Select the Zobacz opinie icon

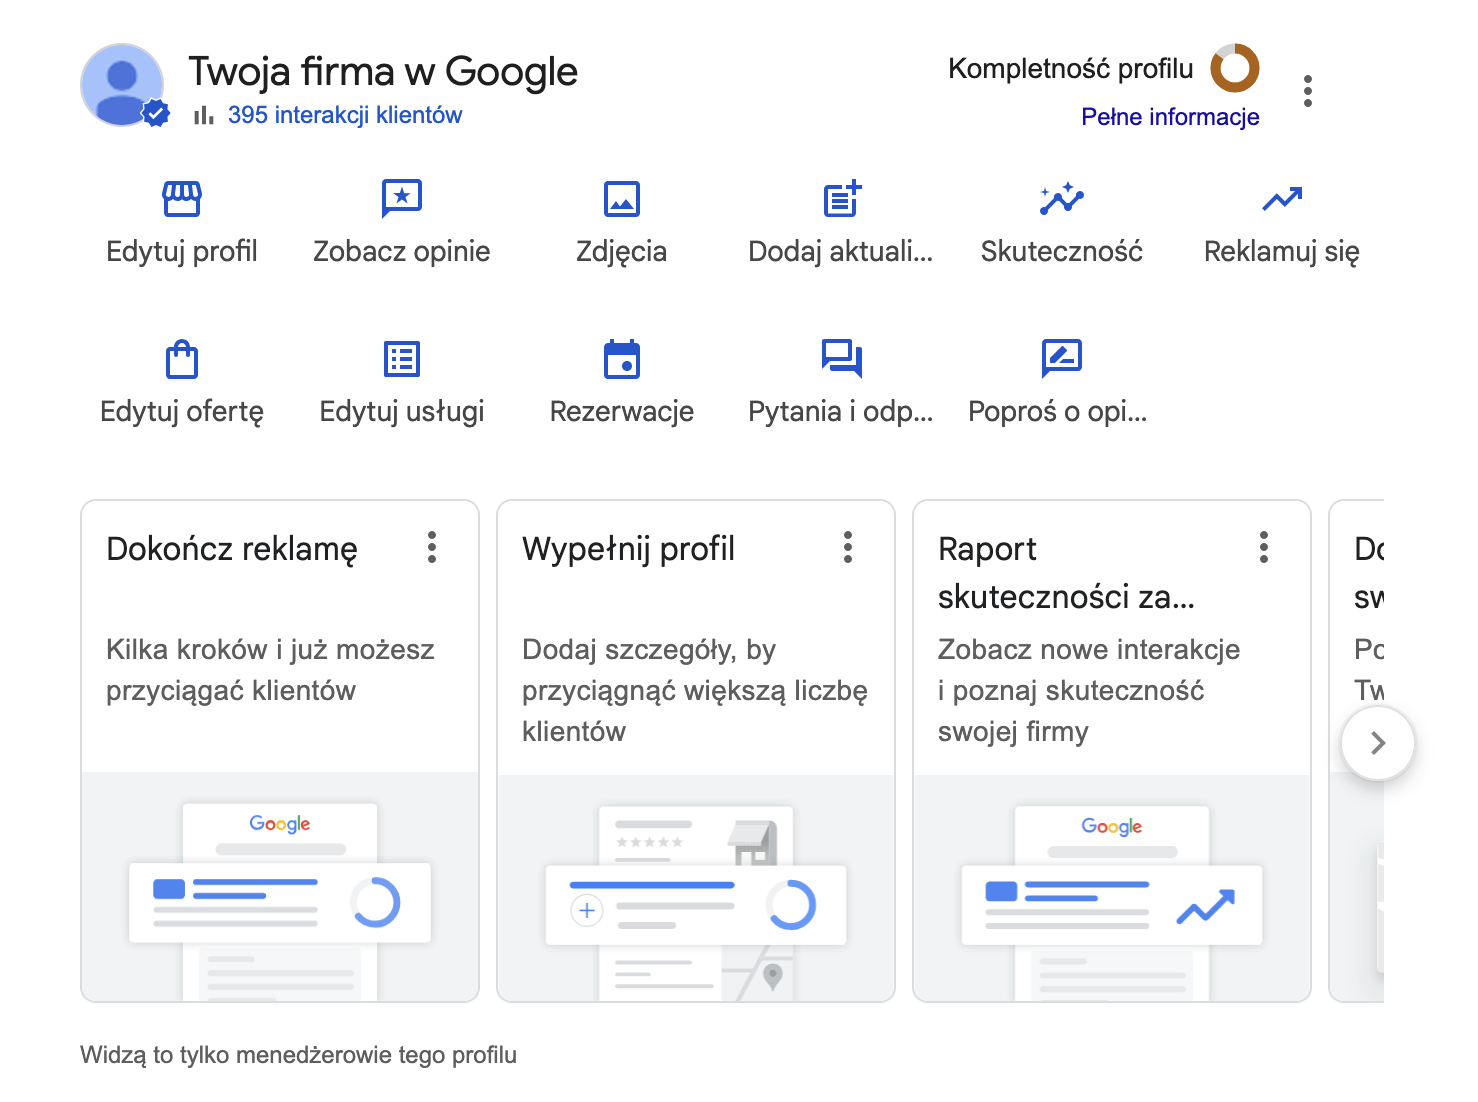(x=401, y=198)
